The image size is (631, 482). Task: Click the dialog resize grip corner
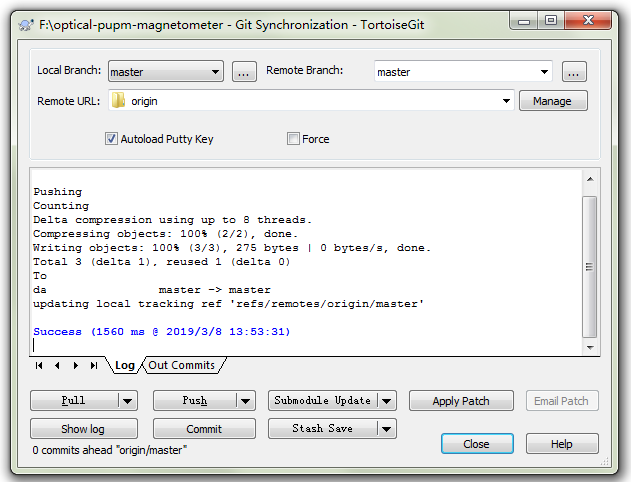coord(604,462)
